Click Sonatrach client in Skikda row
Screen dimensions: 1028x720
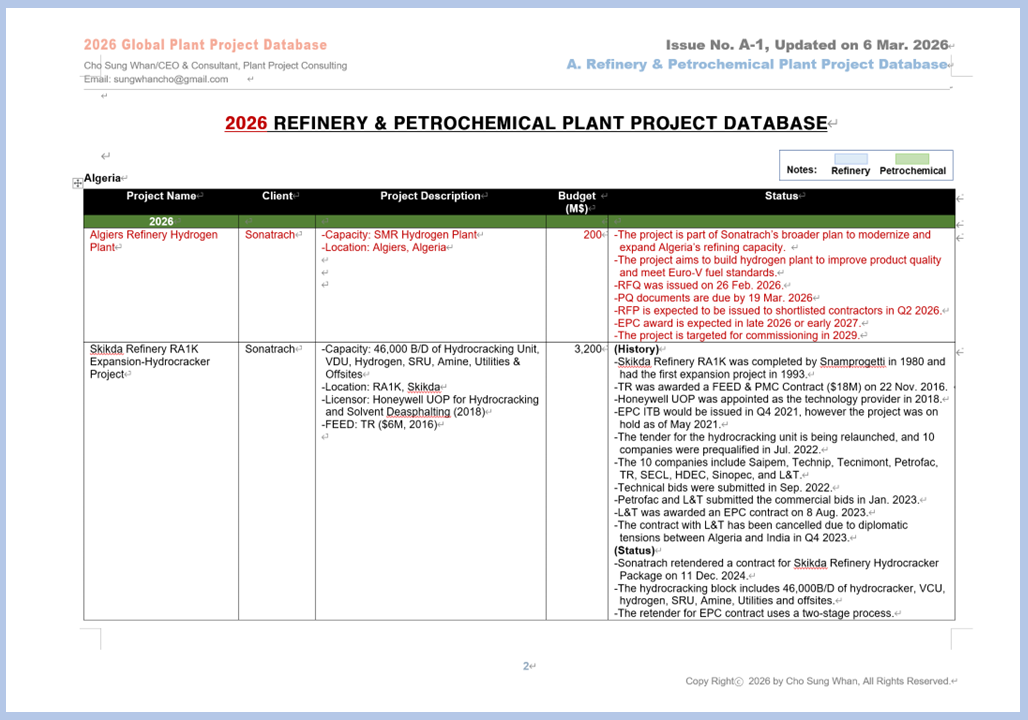(x=270, y=349)
